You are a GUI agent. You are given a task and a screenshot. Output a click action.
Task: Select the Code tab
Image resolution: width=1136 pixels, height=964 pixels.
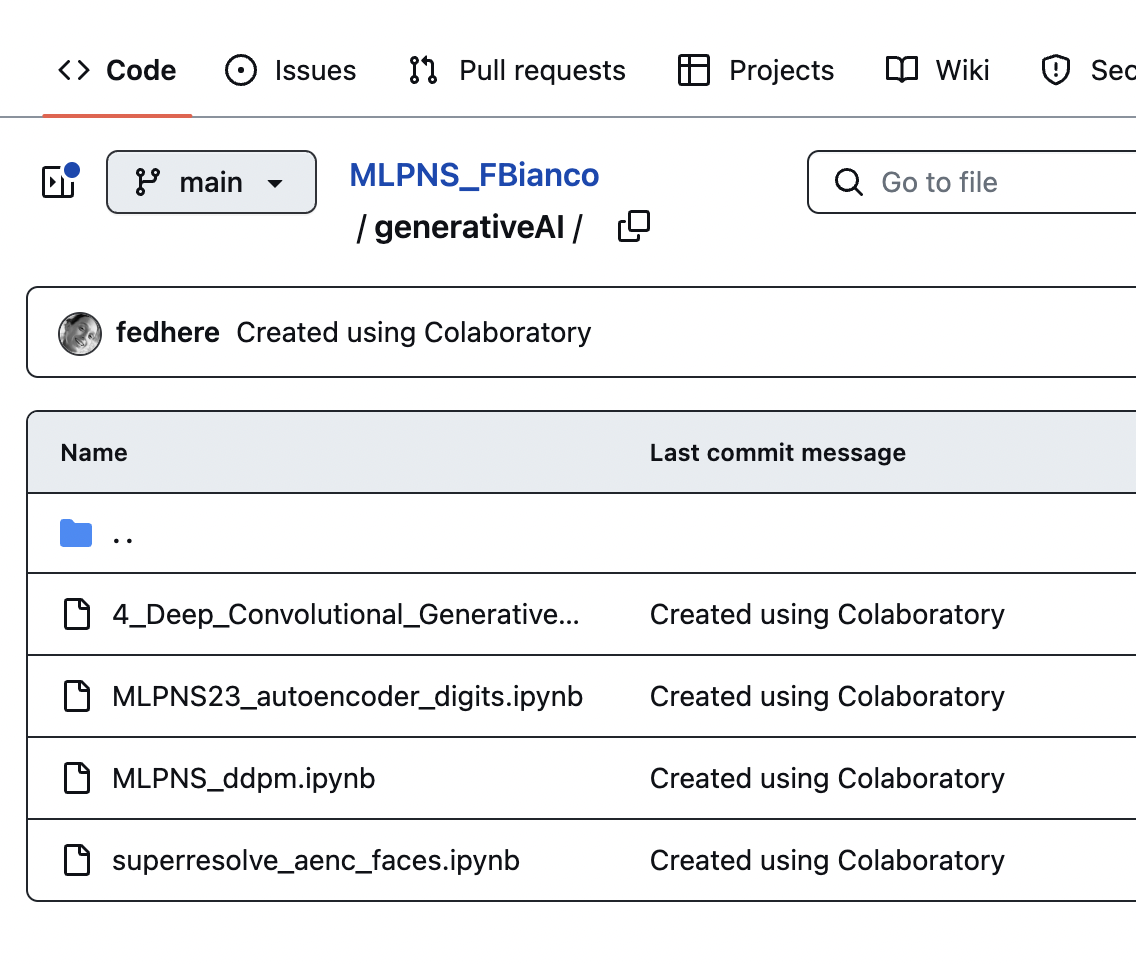[117, 70]
